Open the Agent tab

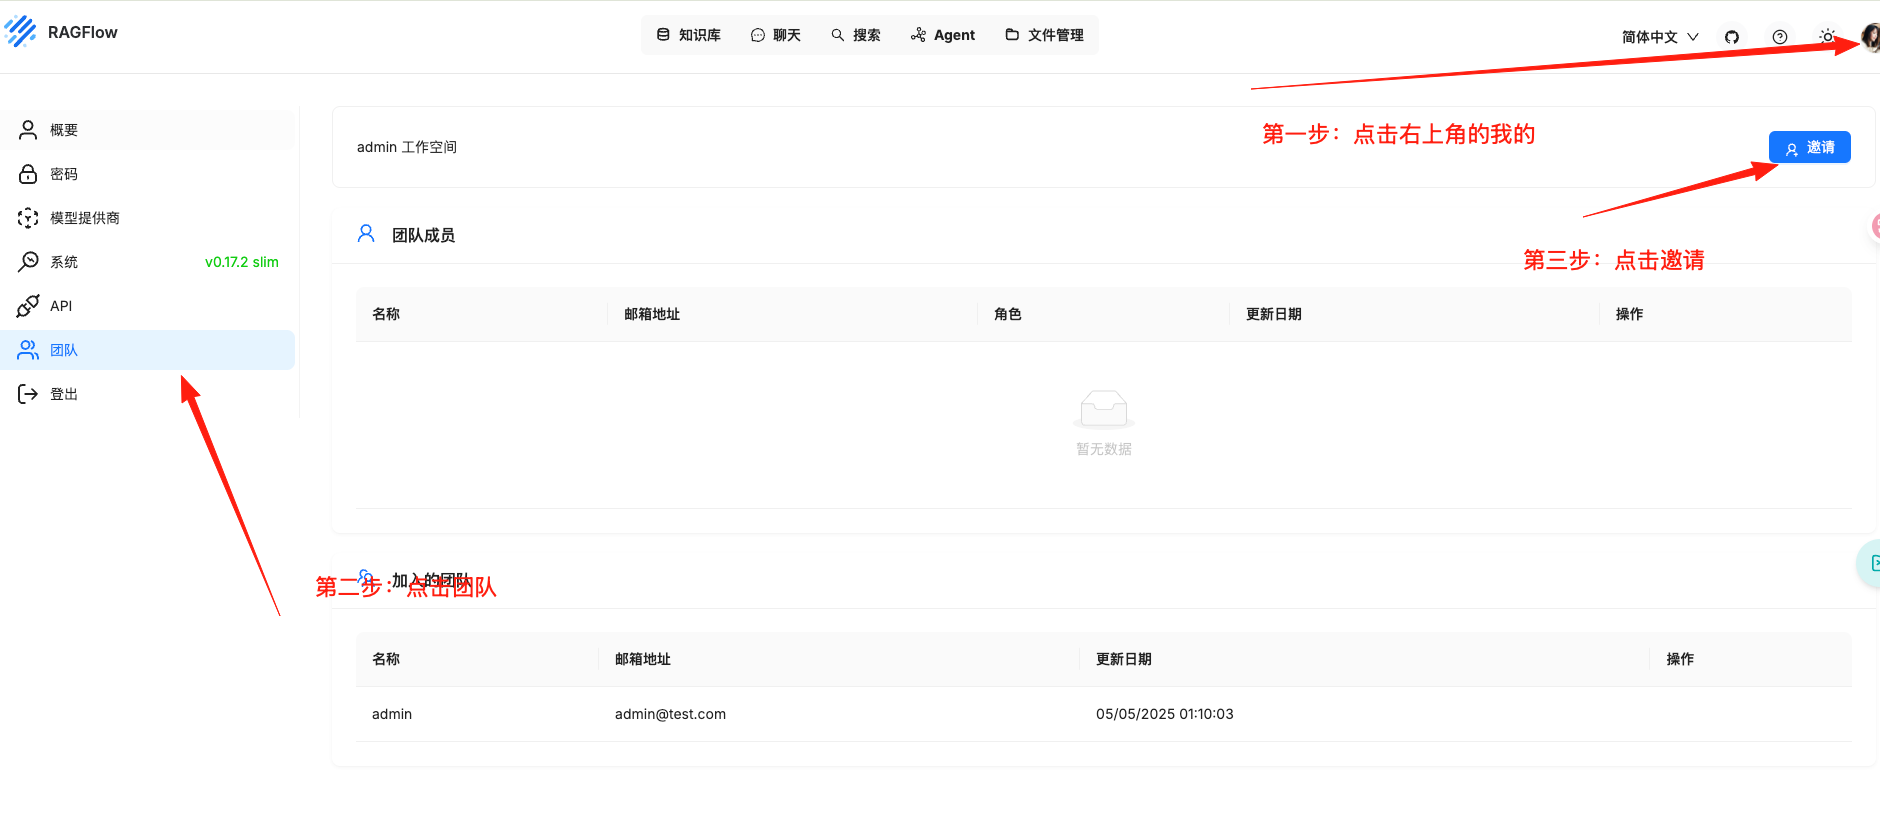pos(943,35)
